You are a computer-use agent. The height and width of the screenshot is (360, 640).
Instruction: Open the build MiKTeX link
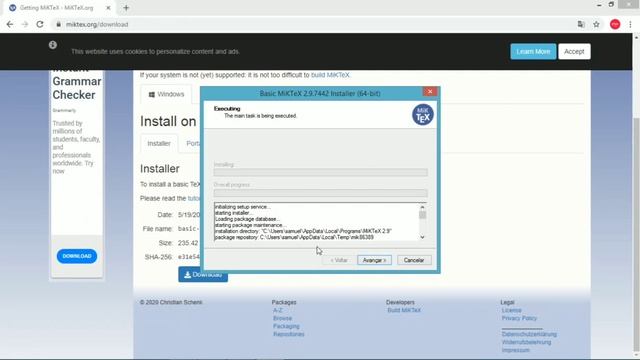point(330,75)
